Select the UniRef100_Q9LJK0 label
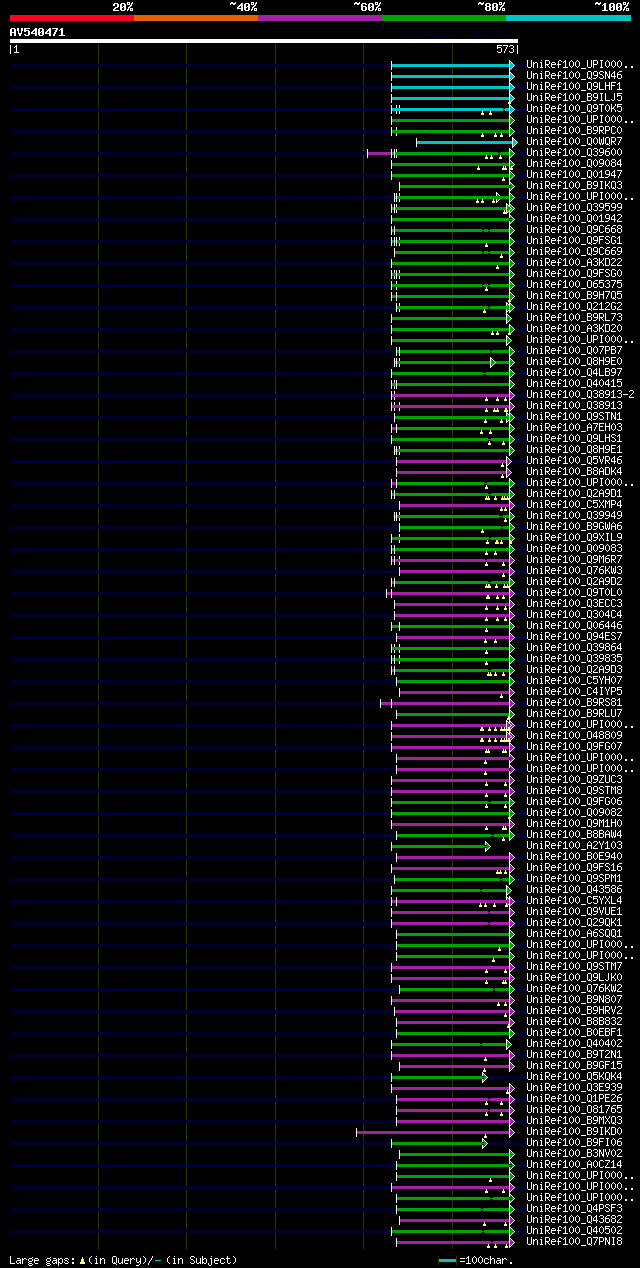The width and height of the screenshot is (640, 1268). point(574,977)
